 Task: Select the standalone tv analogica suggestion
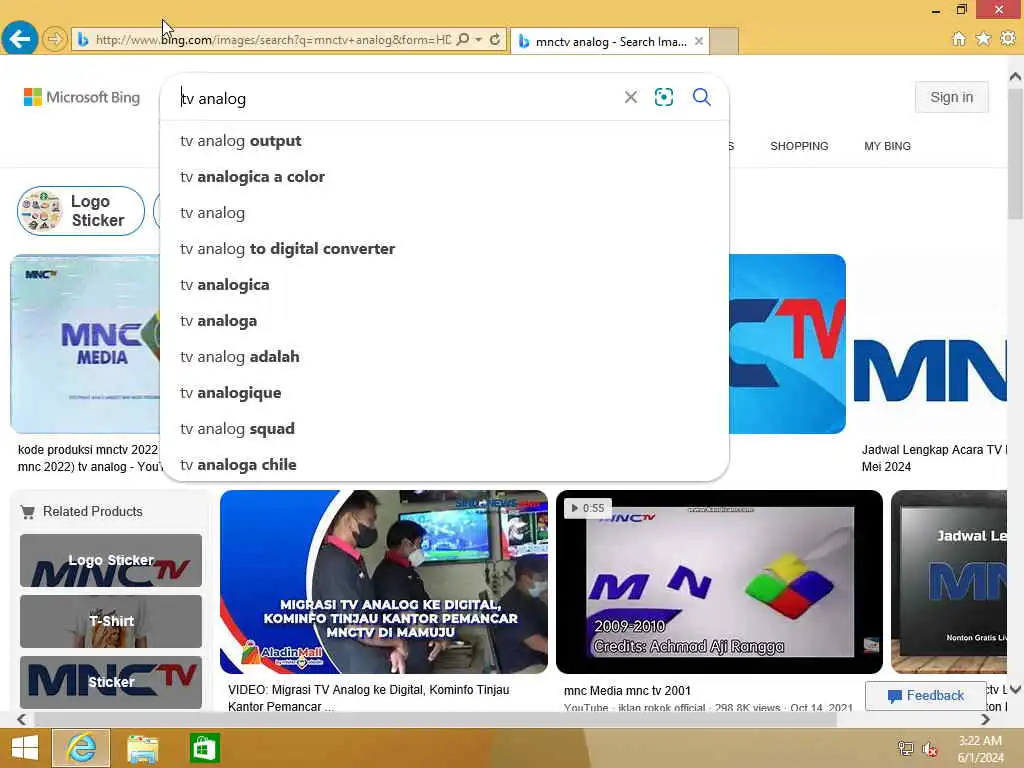pos(444,284)
